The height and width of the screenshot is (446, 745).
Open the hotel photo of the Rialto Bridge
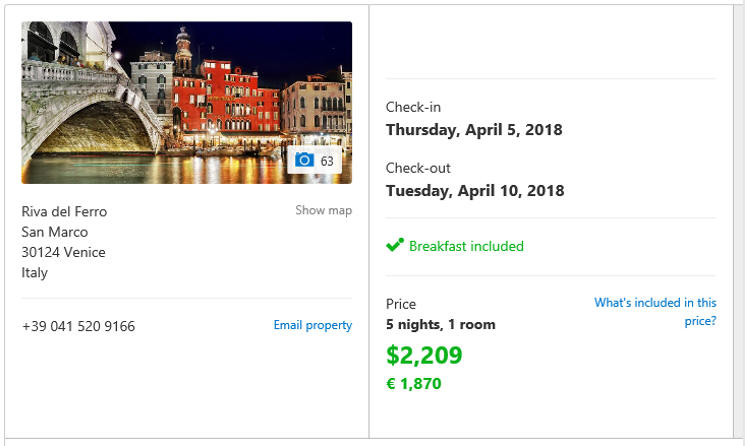(x=187, y=103)
